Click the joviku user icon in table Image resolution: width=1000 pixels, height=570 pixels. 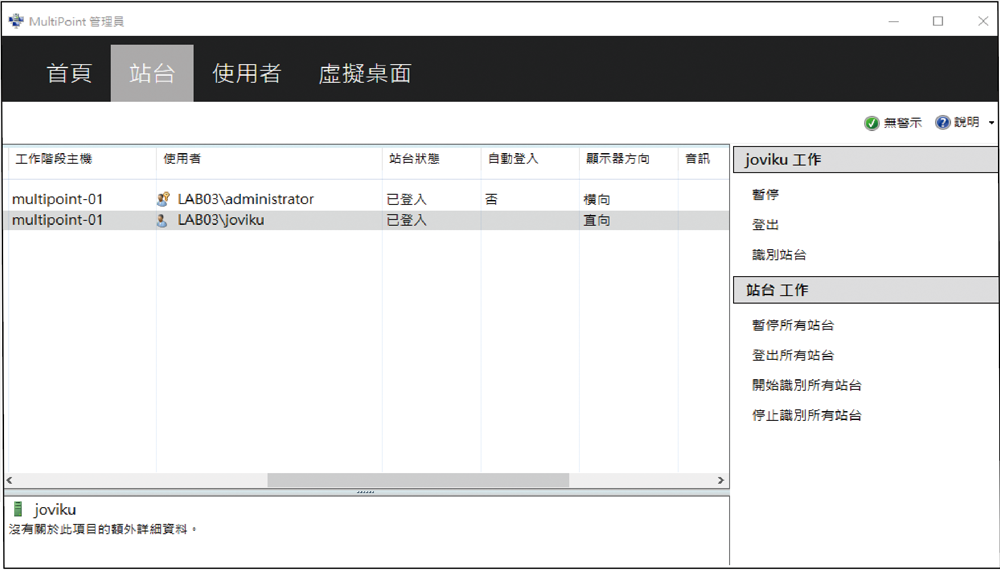pos(163,221)
